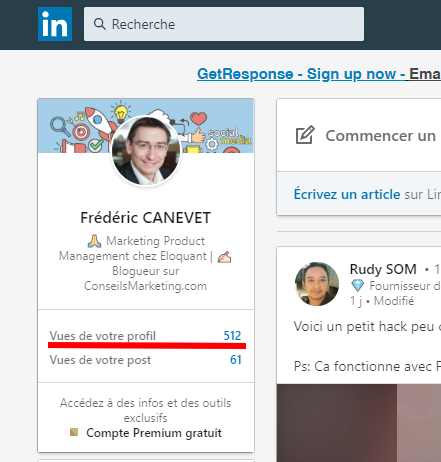Start a post via Commencer un

381,136
